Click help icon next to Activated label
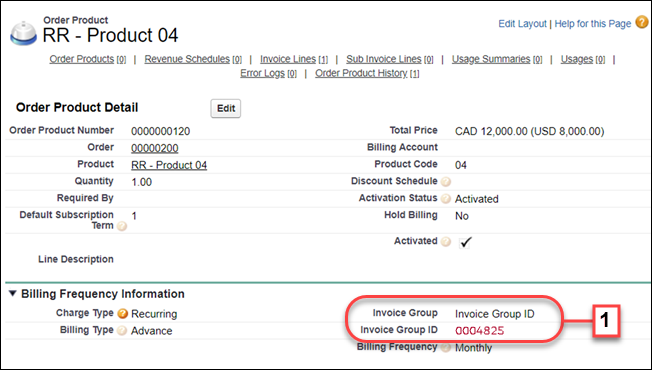 446,242
